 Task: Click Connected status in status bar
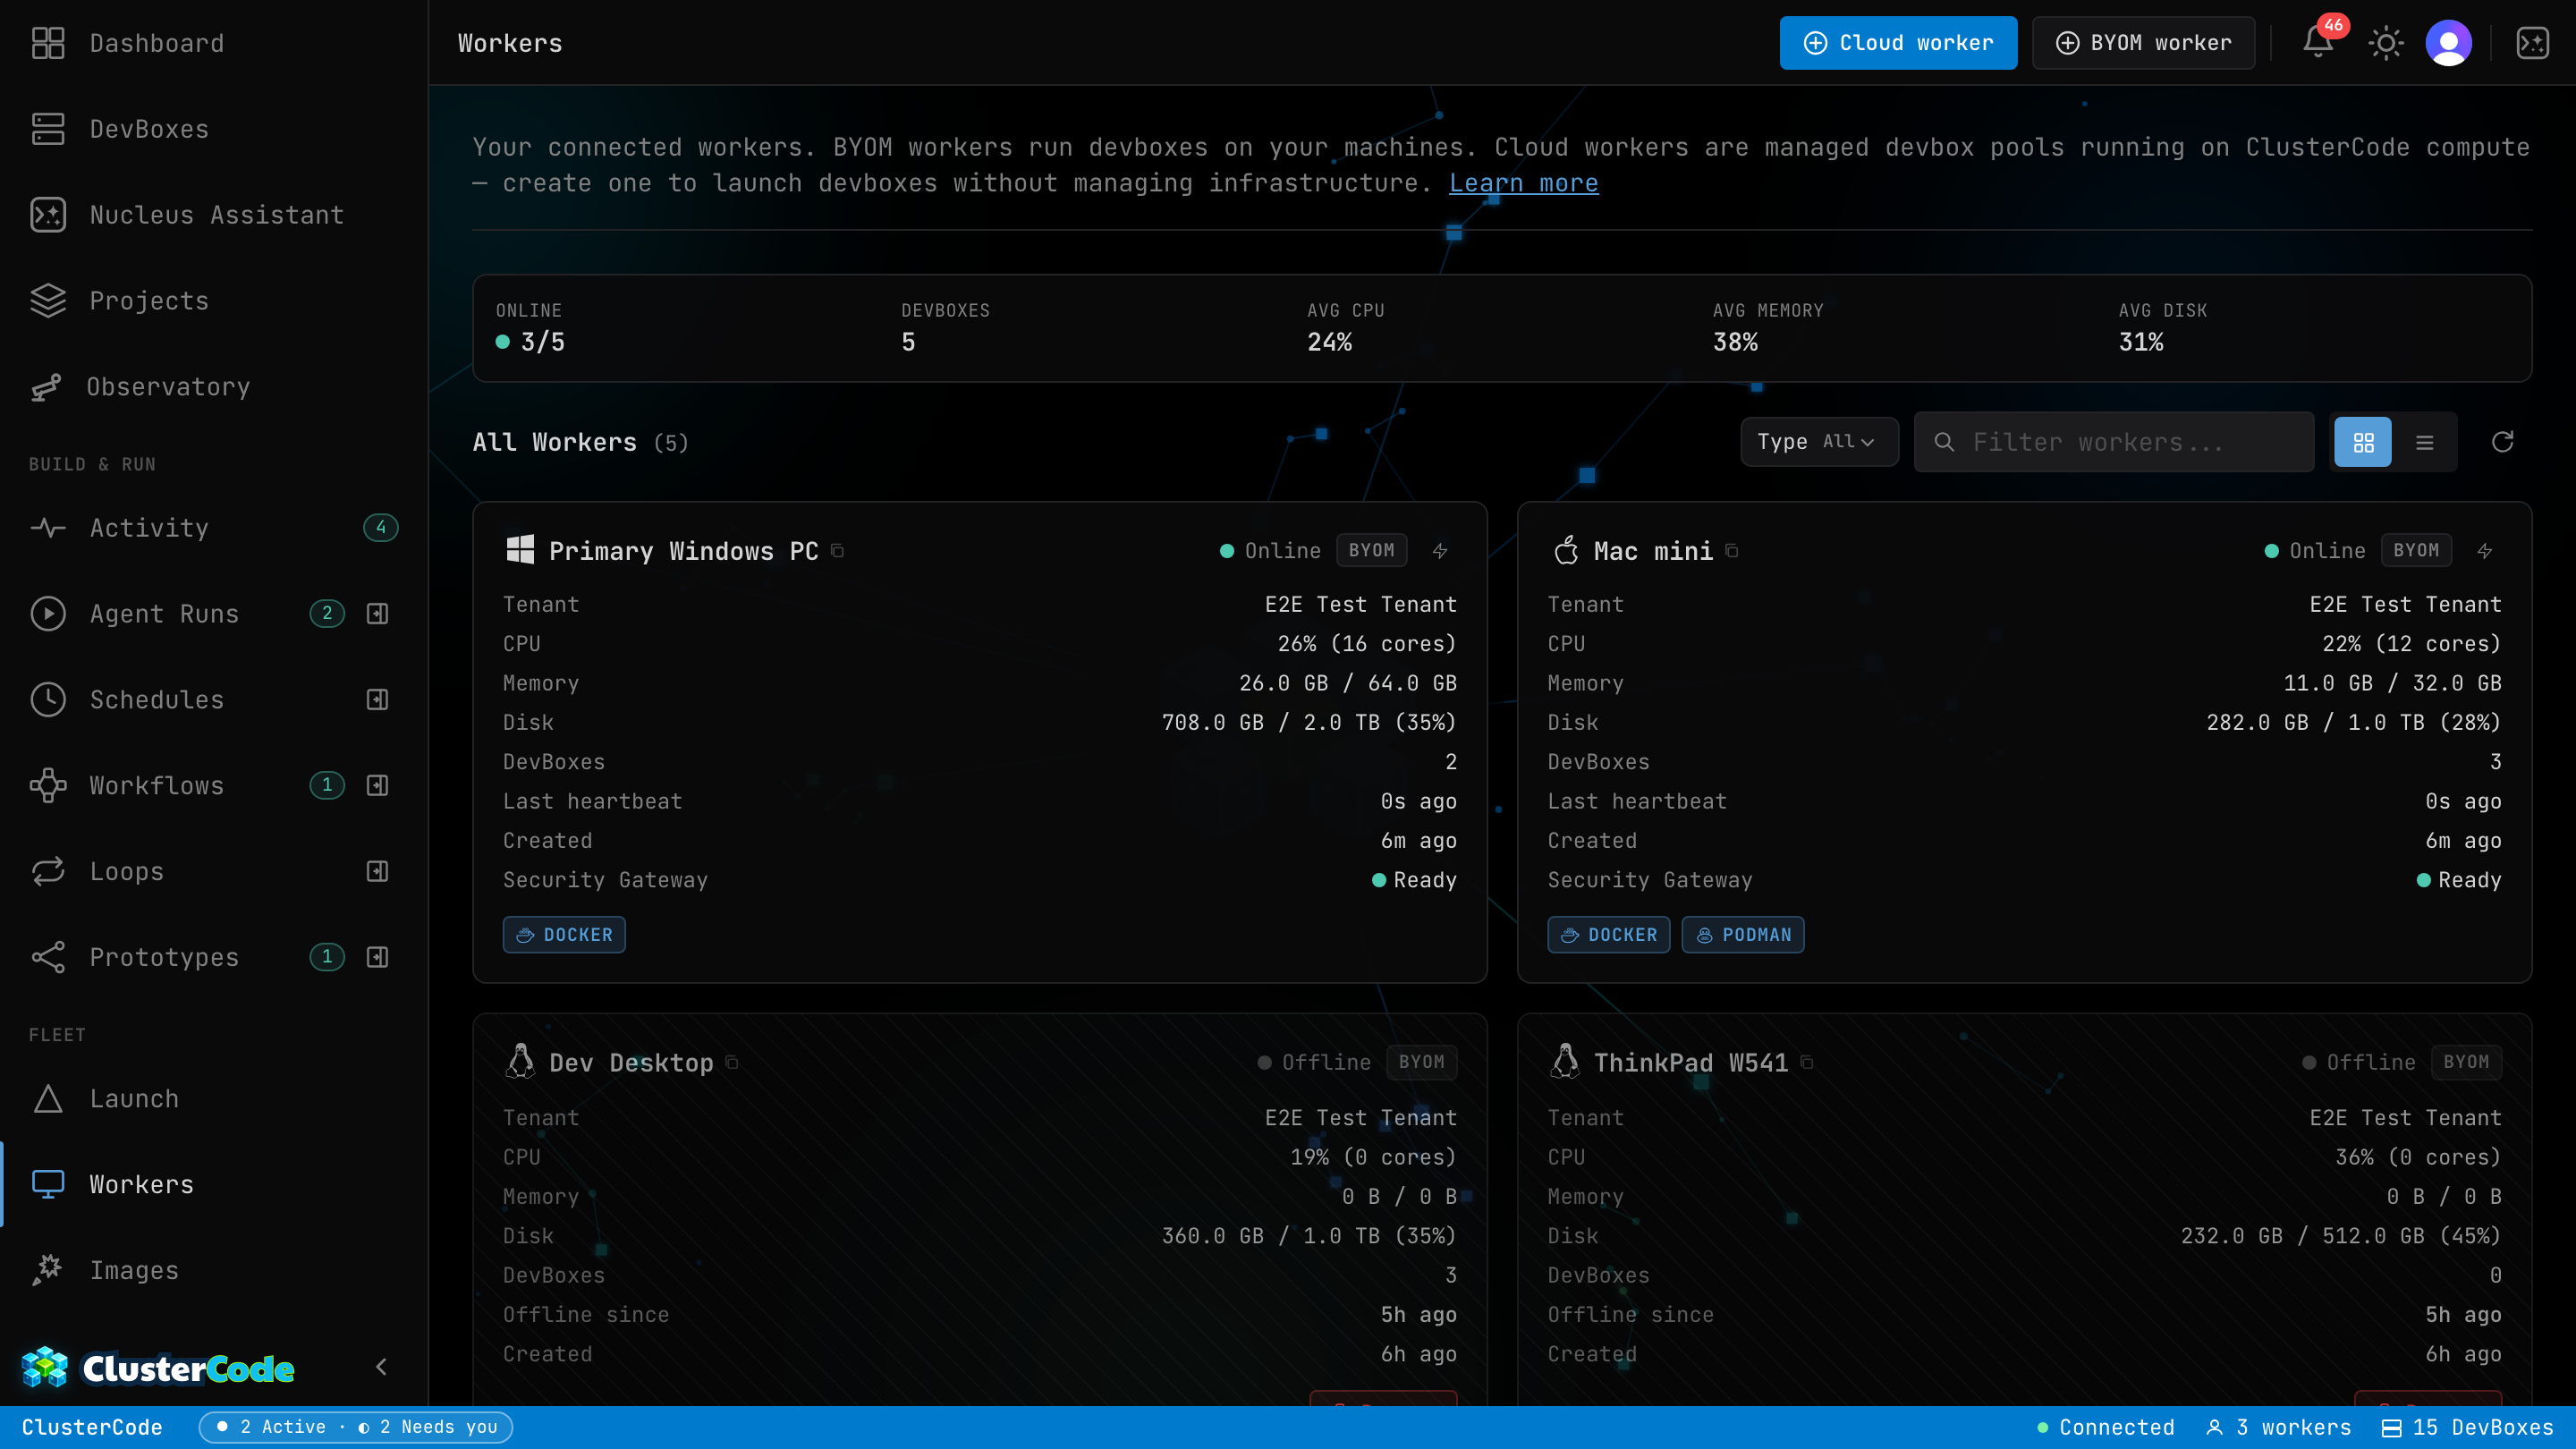(2106, 1427)
